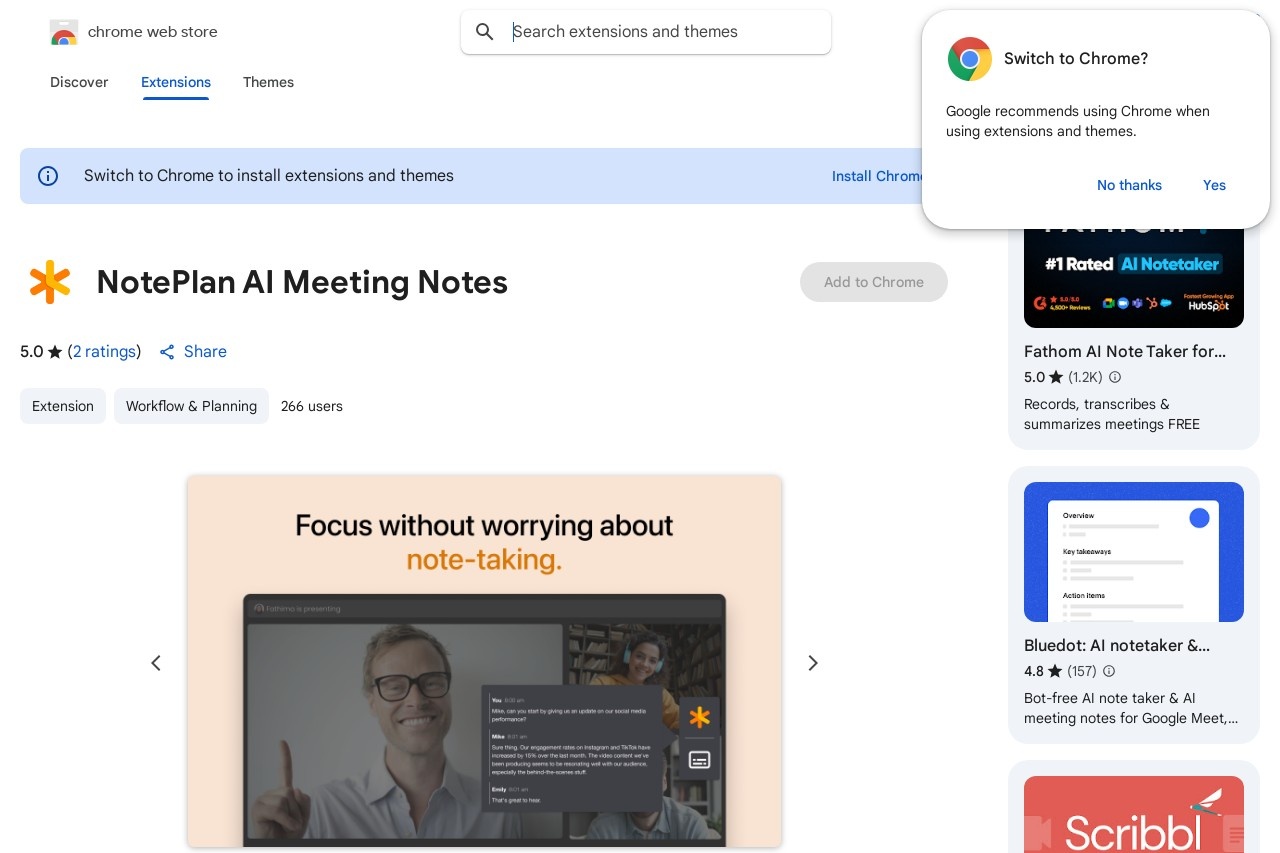Click the Add to Chrome button
1280x853 pixels.
tap(874, 282)
